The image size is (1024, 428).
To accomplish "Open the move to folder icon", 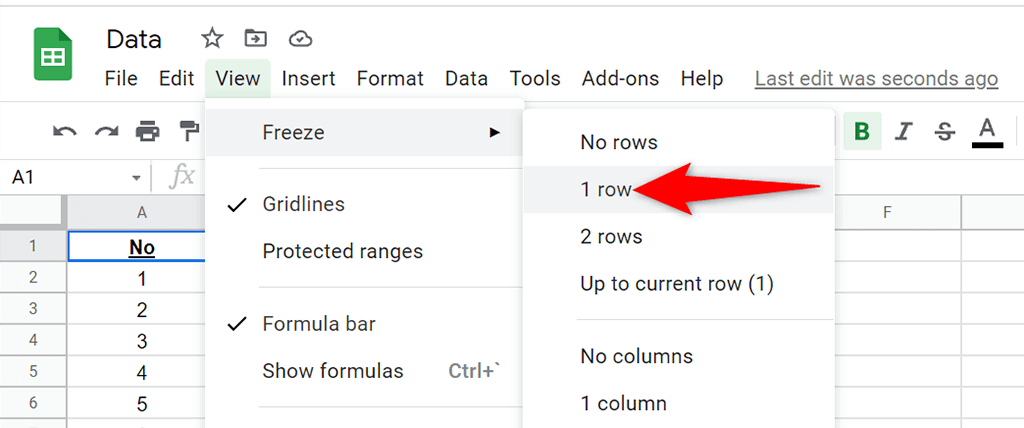I will pos(255,39).
